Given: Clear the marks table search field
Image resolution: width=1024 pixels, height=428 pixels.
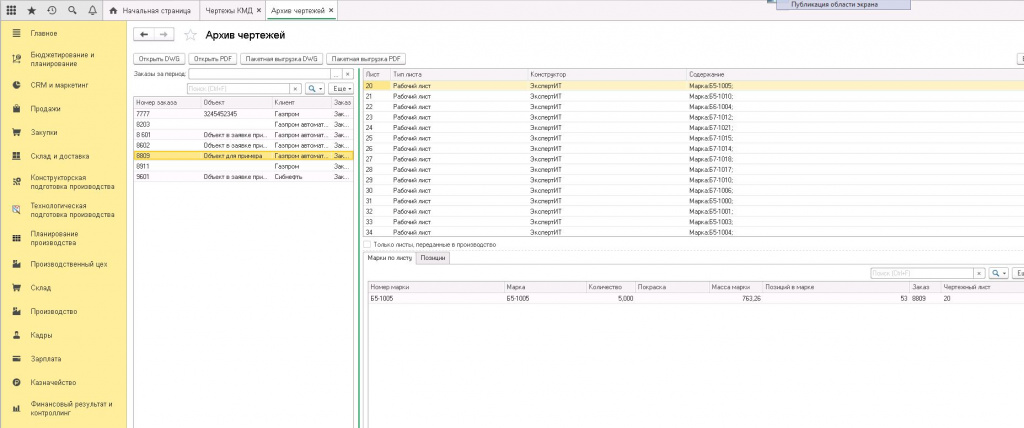Looking at the screenshot, I should click(x=980, y=273).
